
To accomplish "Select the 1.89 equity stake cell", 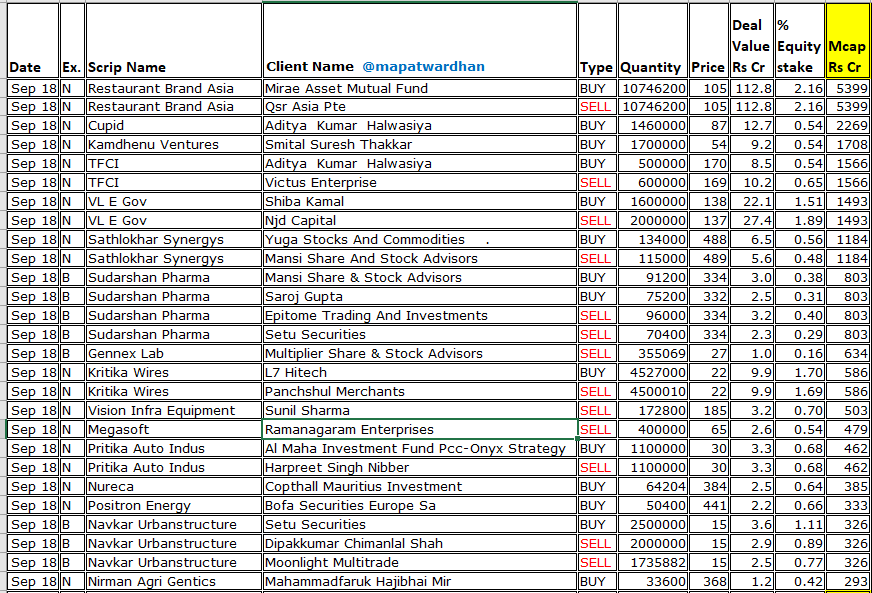I will coord(800,221).
